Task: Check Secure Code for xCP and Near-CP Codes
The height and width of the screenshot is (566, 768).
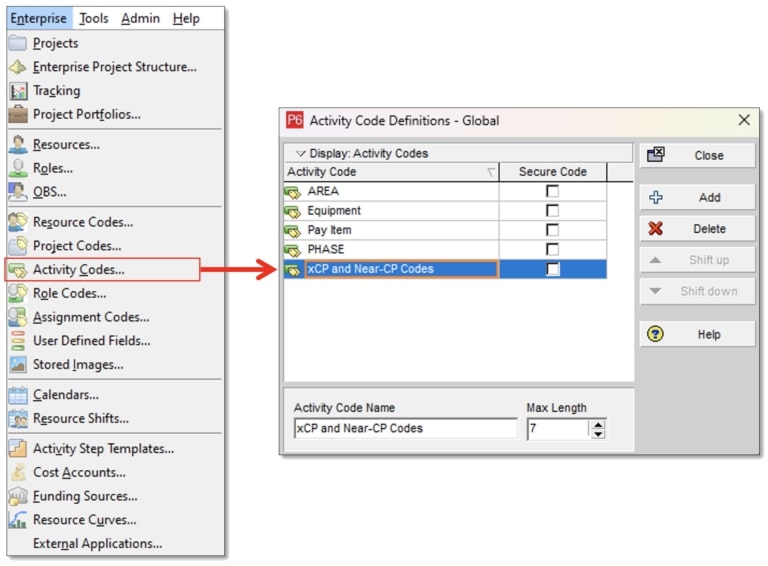Action: coord(552,269)
